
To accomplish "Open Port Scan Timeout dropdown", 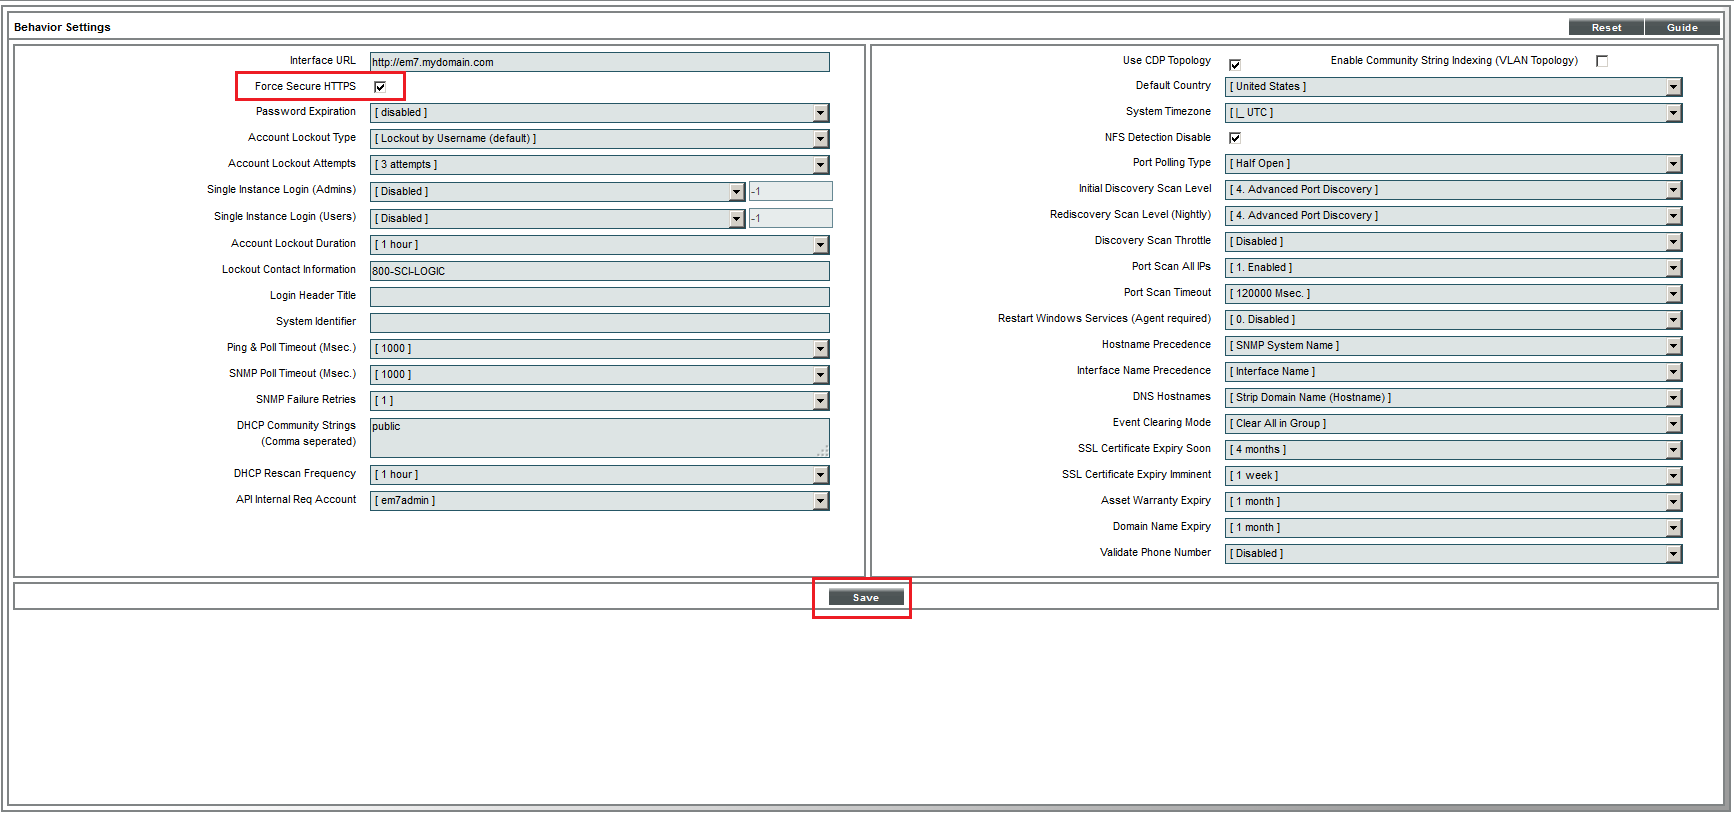I will pos(1454,294).
